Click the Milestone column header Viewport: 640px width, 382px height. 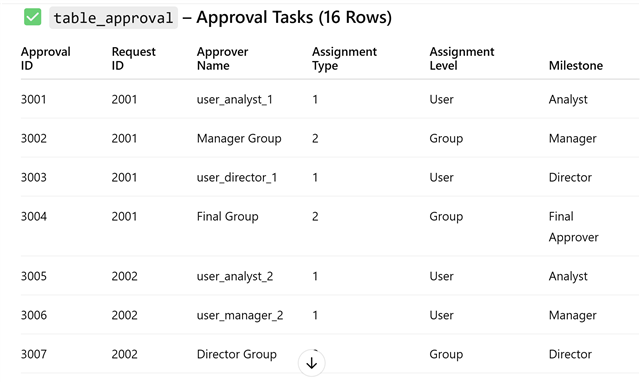[x=576, y=65]
